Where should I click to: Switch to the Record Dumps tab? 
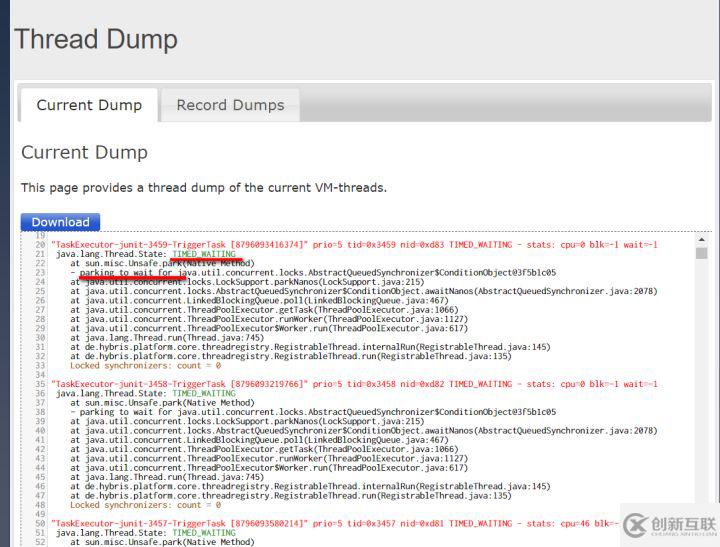230,105
